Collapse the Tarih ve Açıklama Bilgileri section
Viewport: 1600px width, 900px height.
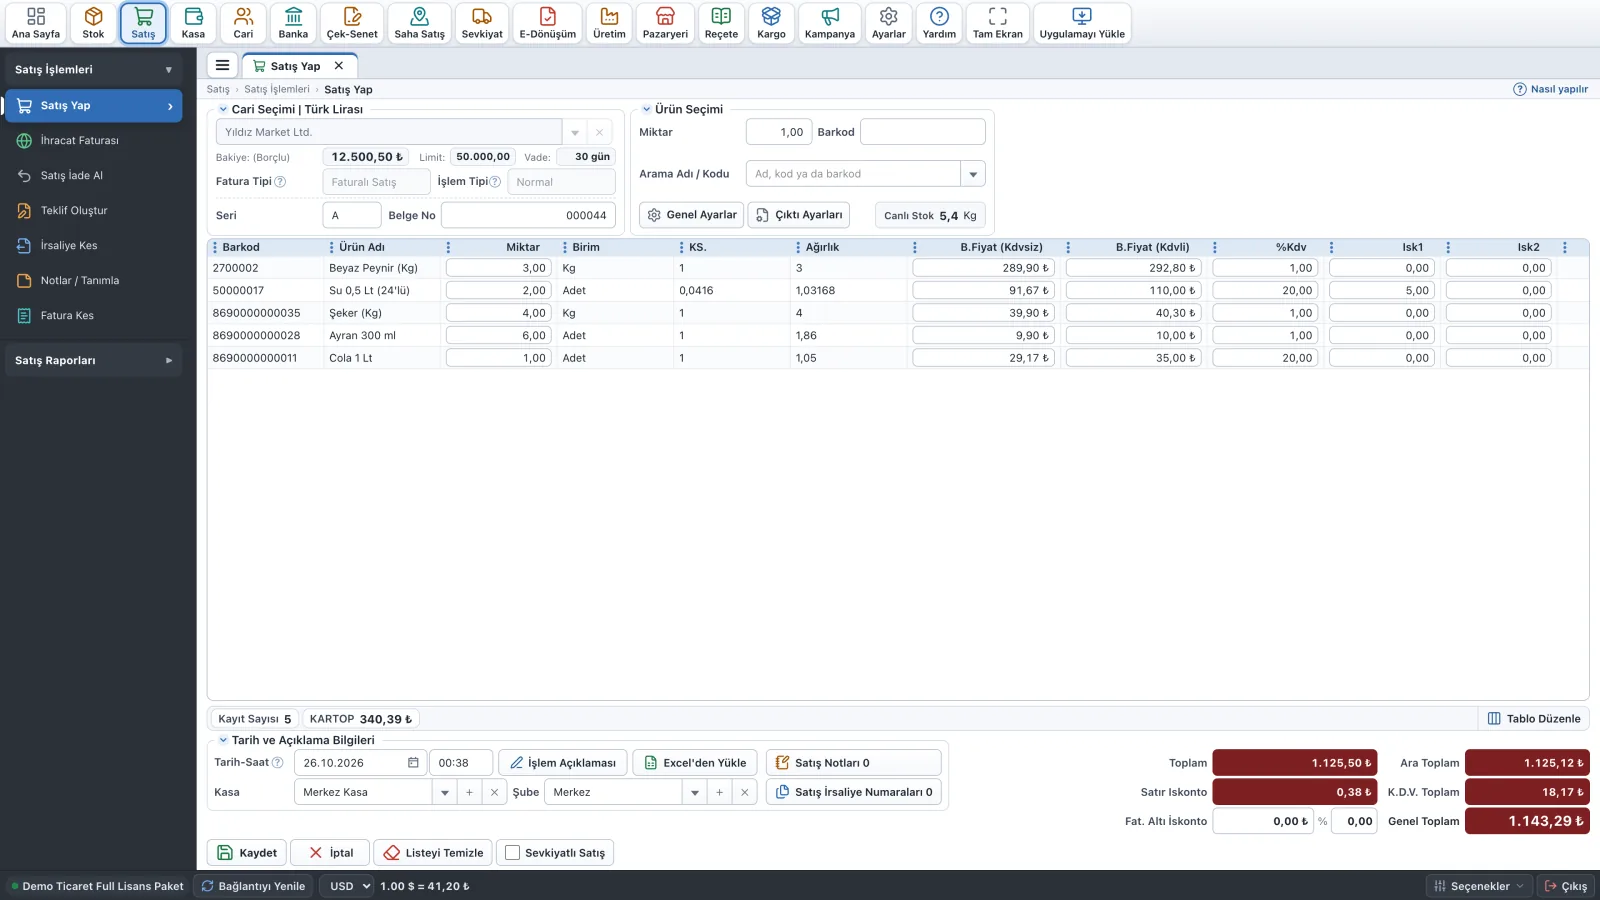(x=223, y=740)
